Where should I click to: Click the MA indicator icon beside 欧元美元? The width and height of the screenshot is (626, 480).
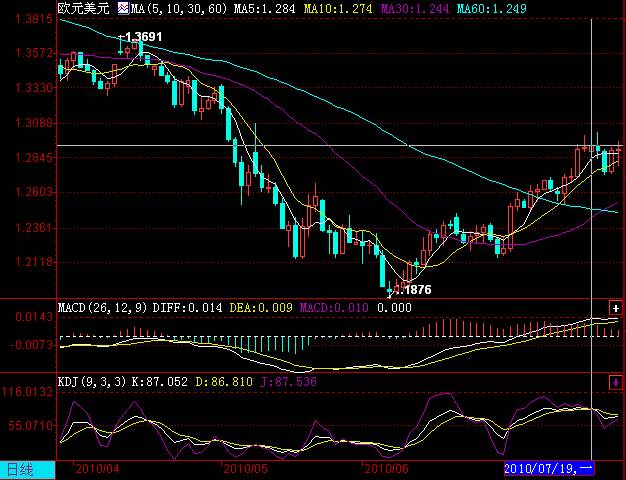tap(123, 8)
